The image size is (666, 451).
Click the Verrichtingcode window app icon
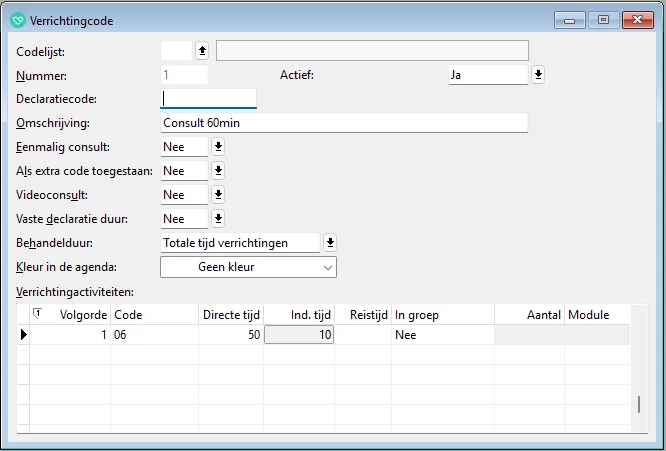(17, 18)
